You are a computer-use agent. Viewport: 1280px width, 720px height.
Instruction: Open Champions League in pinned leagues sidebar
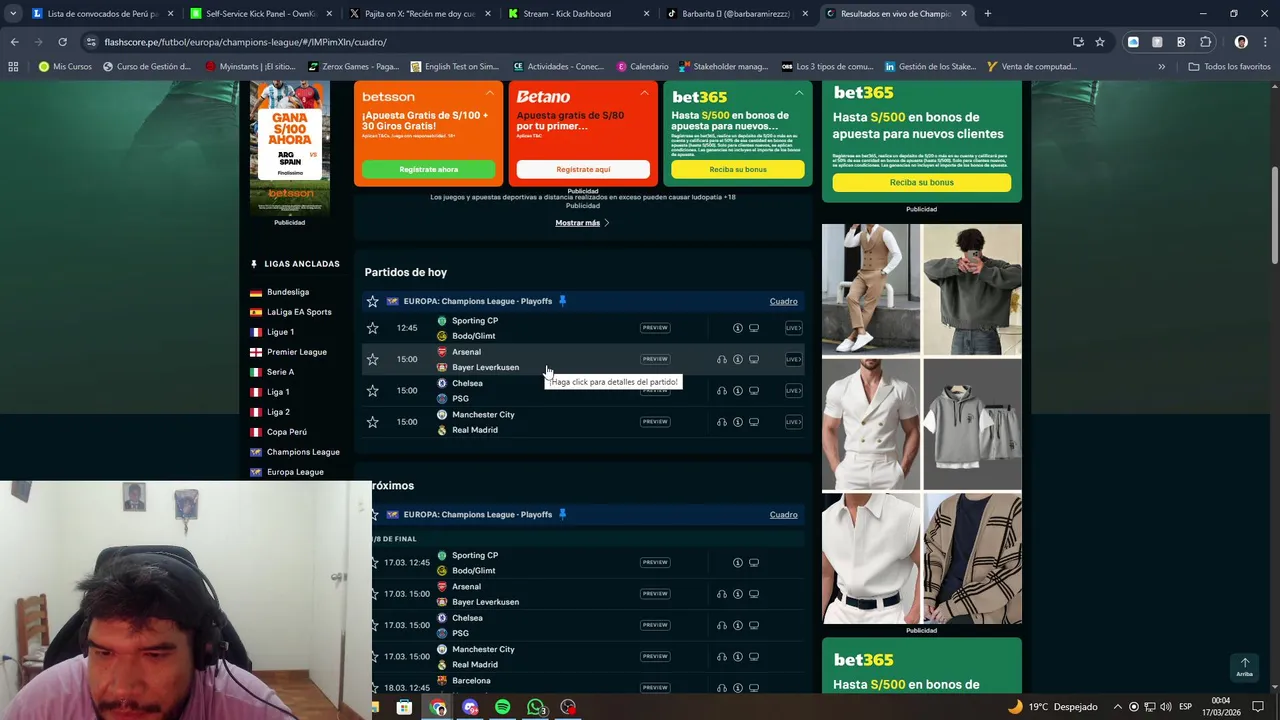pos(303,452)
